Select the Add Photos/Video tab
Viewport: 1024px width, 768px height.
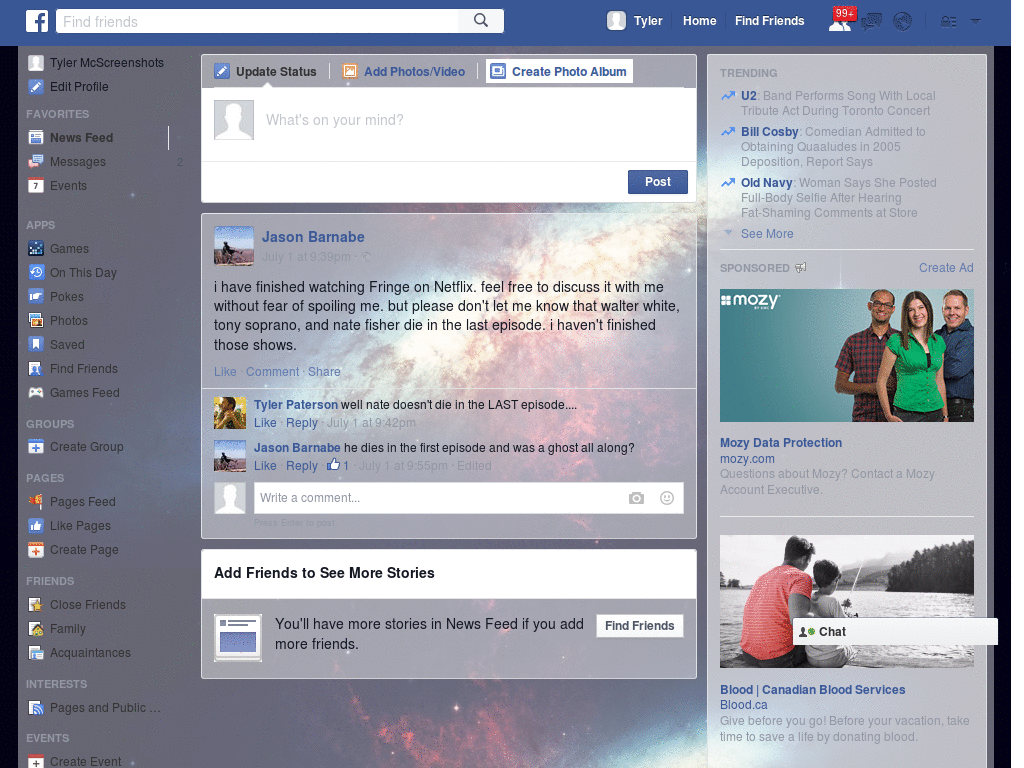404,71
